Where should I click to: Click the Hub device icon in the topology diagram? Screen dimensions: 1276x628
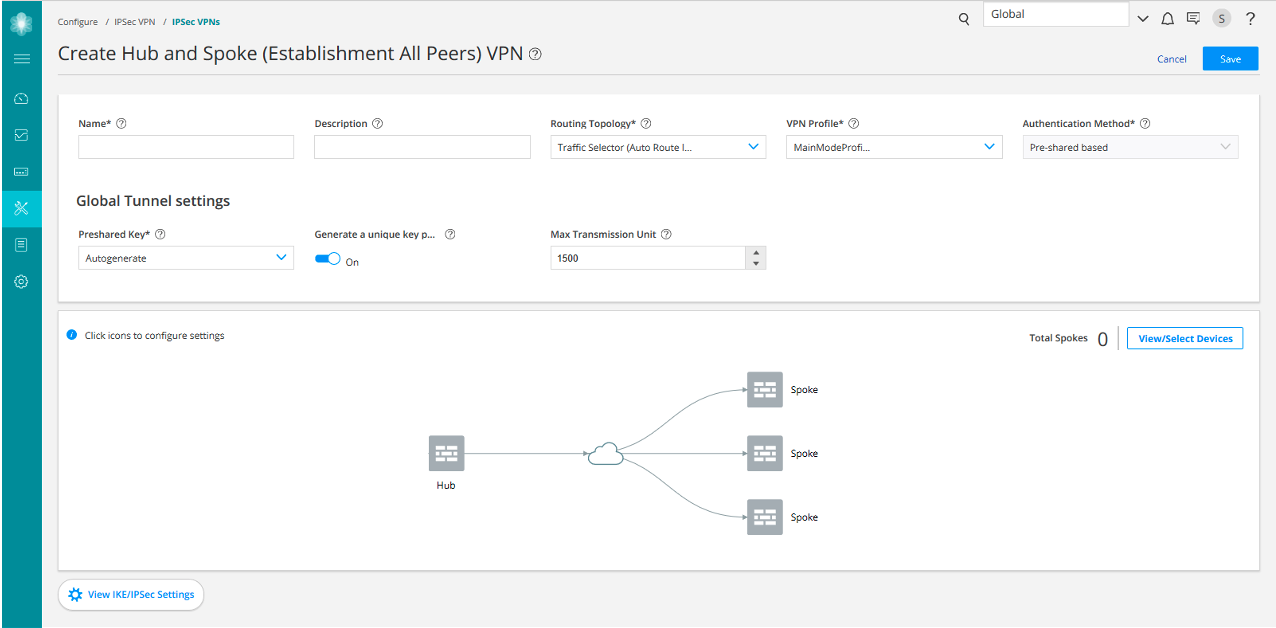coord(445,452)
